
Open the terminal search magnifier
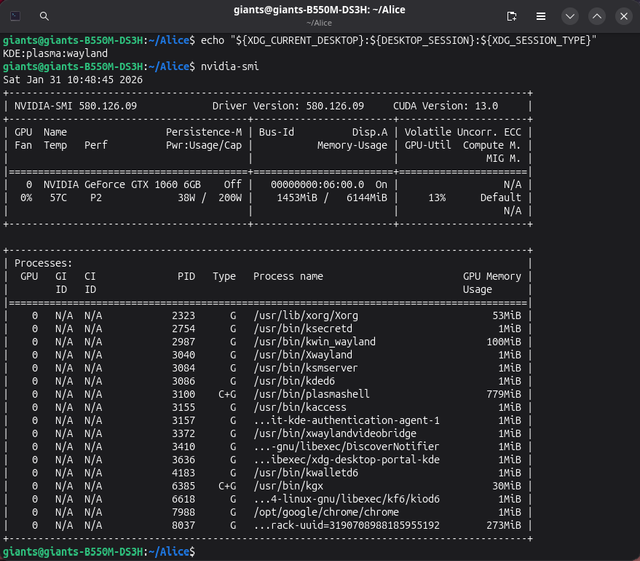coord(44,16)
